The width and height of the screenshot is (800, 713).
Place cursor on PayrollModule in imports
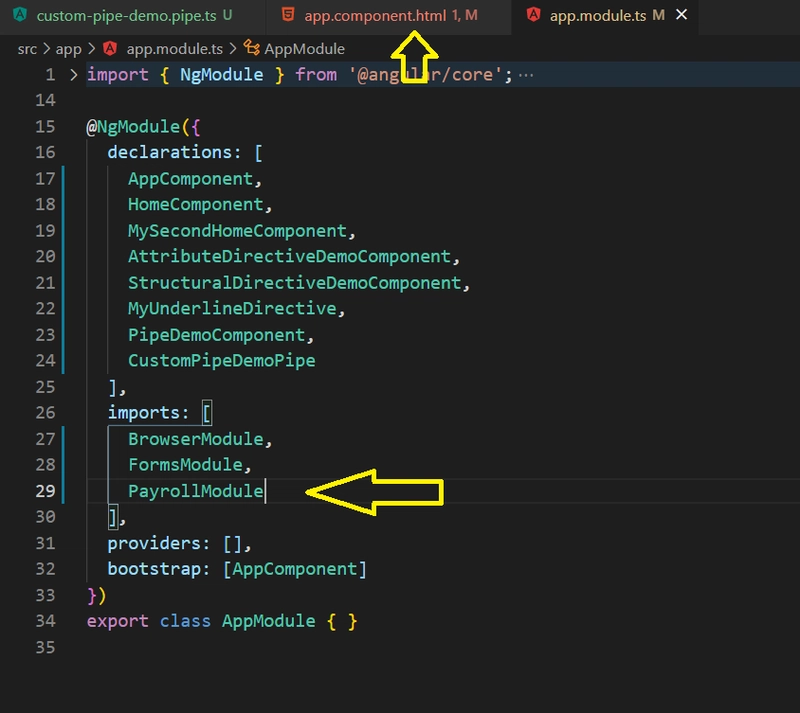click(x=195, y=491)
